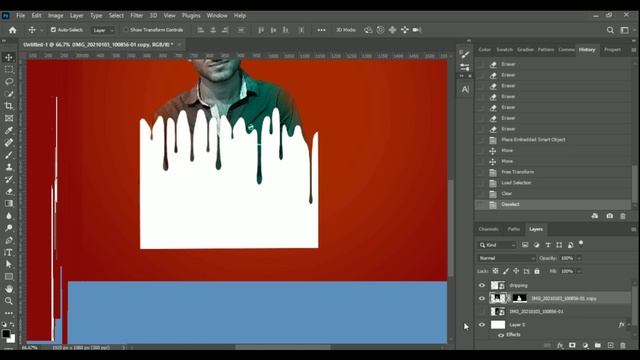Image resolution: width=640 pixels, height=360 pixels.
Task: Hide Layer 0 via its eye icon
Action: pos(482,325)
